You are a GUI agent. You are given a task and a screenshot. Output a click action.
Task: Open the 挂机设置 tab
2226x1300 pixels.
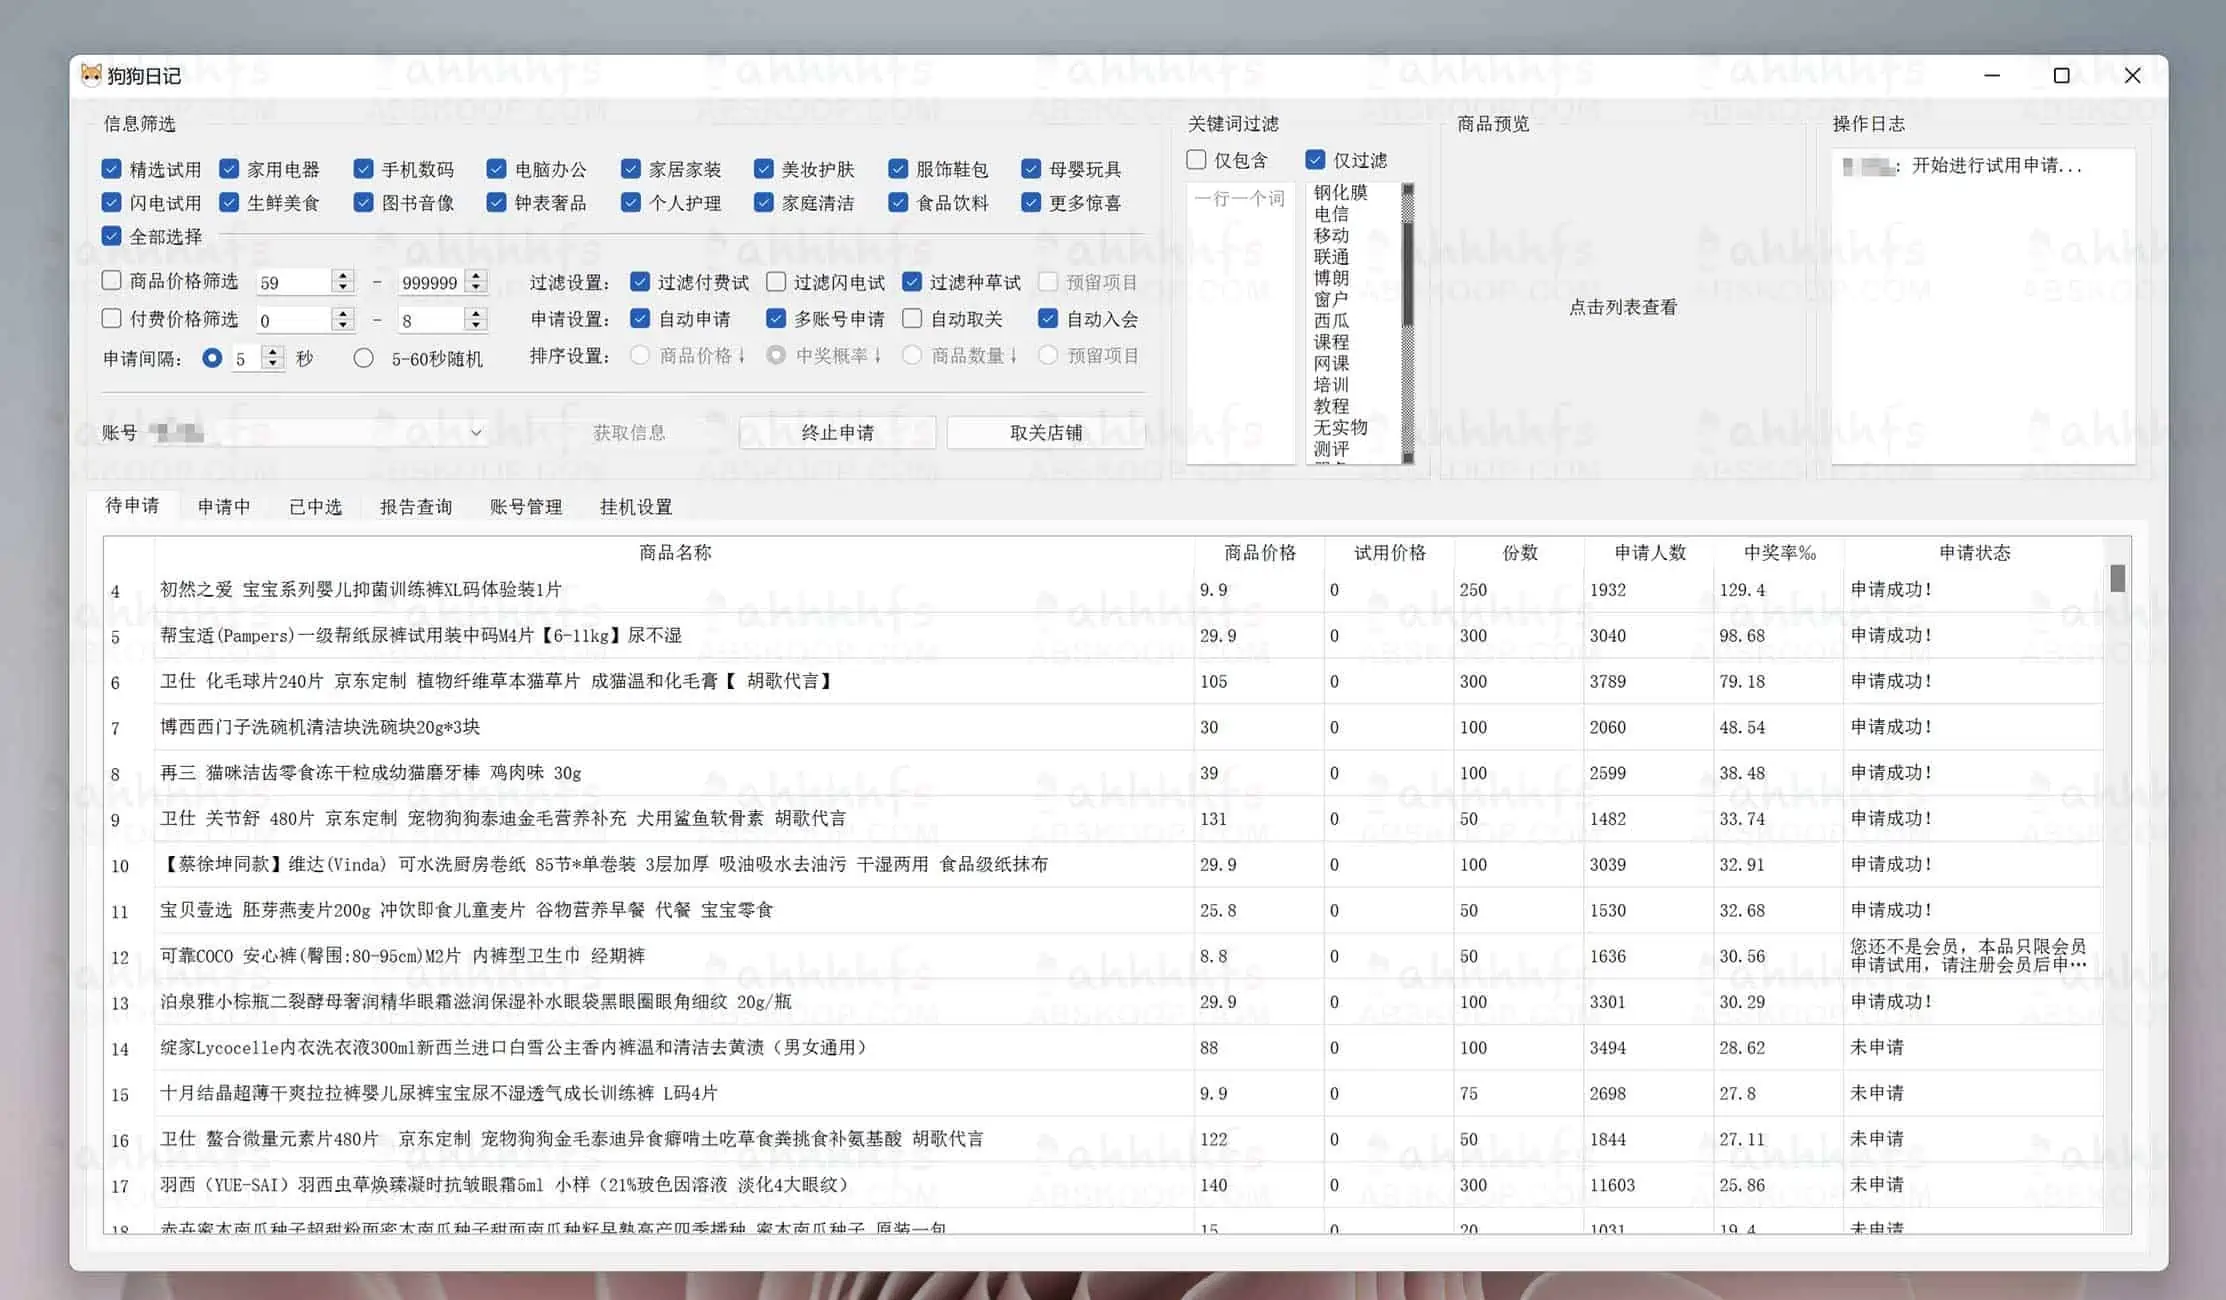coord(634,506)
